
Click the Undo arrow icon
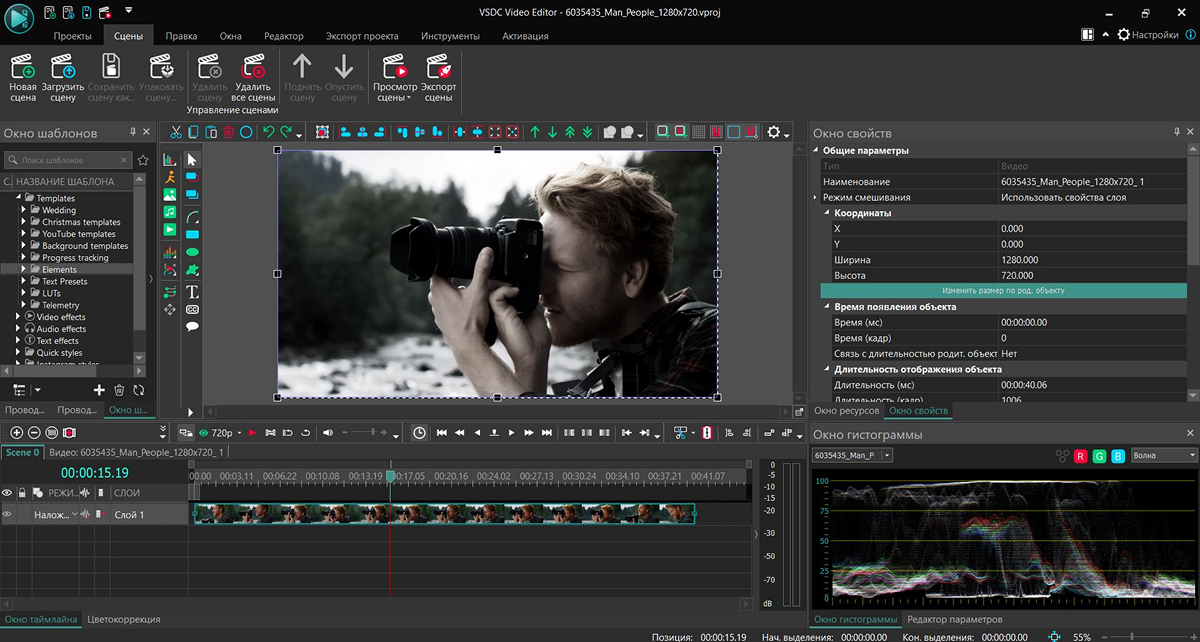pyautogui.click(x=267, y=132)
